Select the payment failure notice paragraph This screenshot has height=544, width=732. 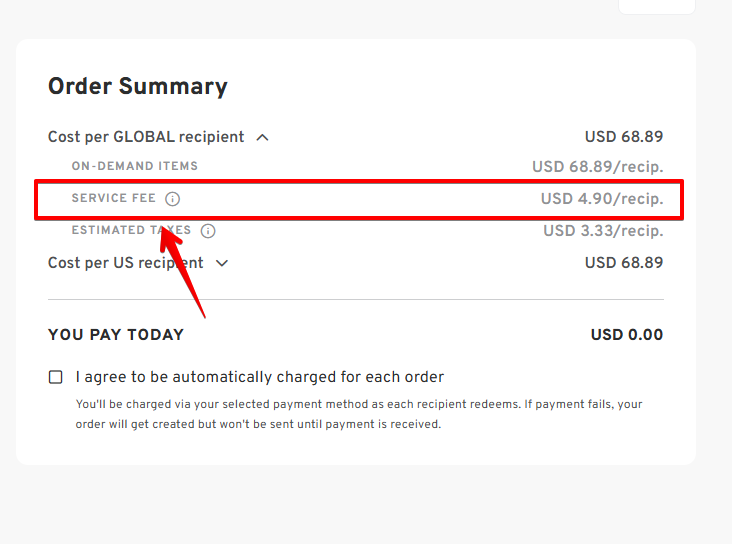[359, 414]
